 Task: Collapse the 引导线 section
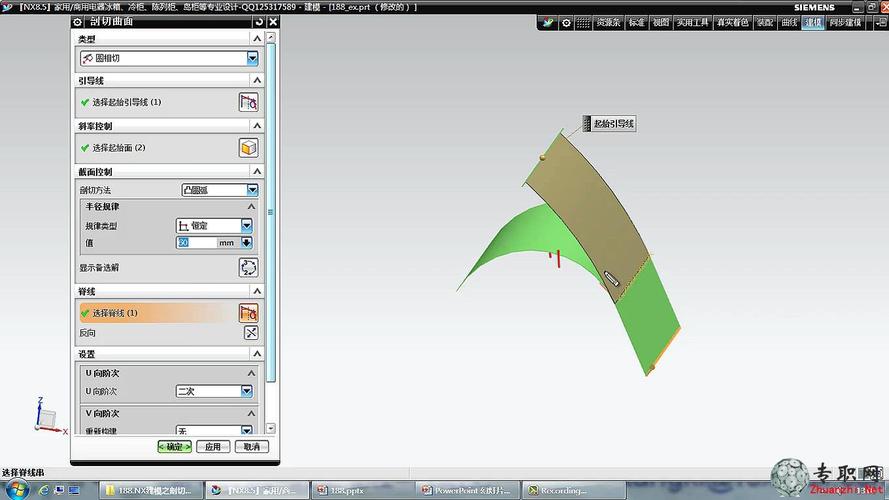point(257,80)
